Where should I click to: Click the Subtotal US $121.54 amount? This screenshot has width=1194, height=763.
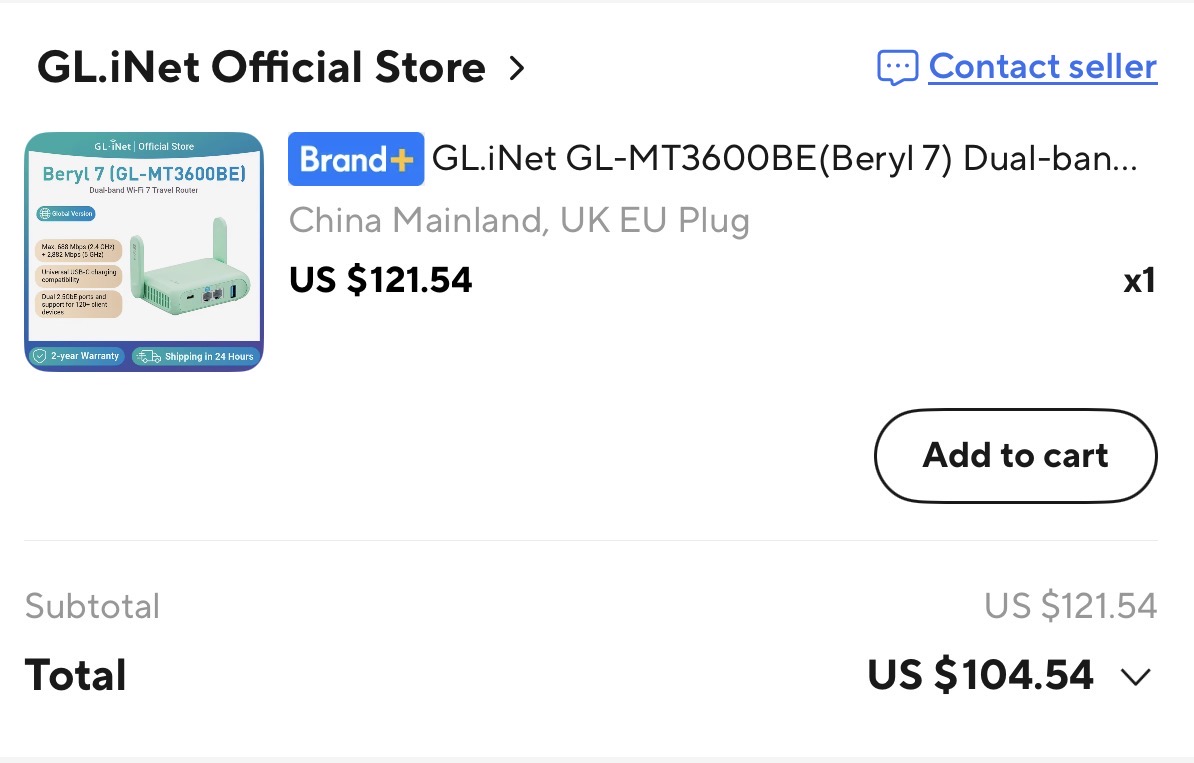point(1071,606)
